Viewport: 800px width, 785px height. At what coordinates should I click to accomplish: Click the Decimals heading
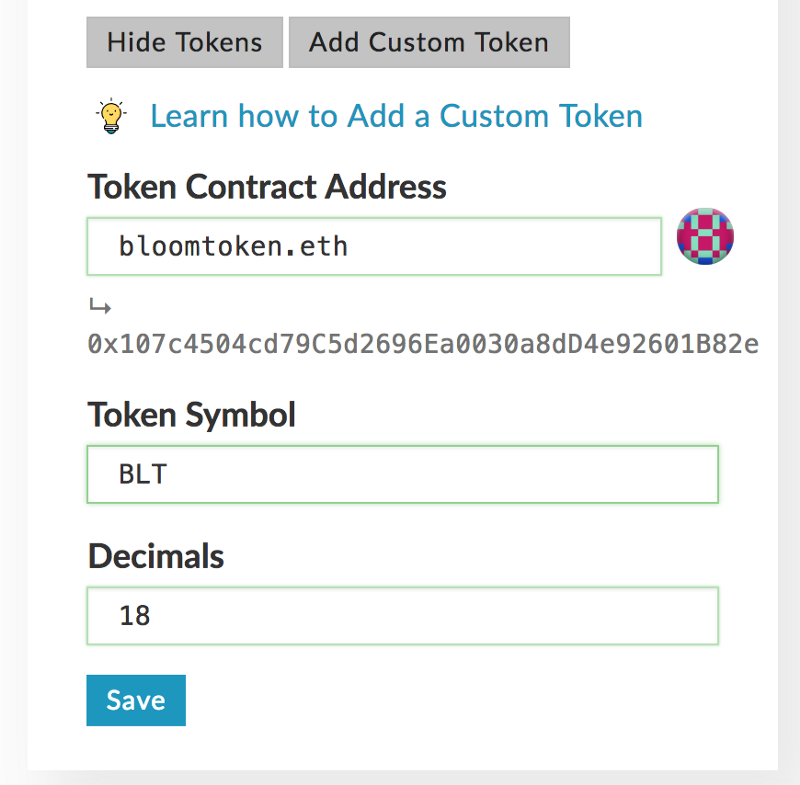(156, 555)
